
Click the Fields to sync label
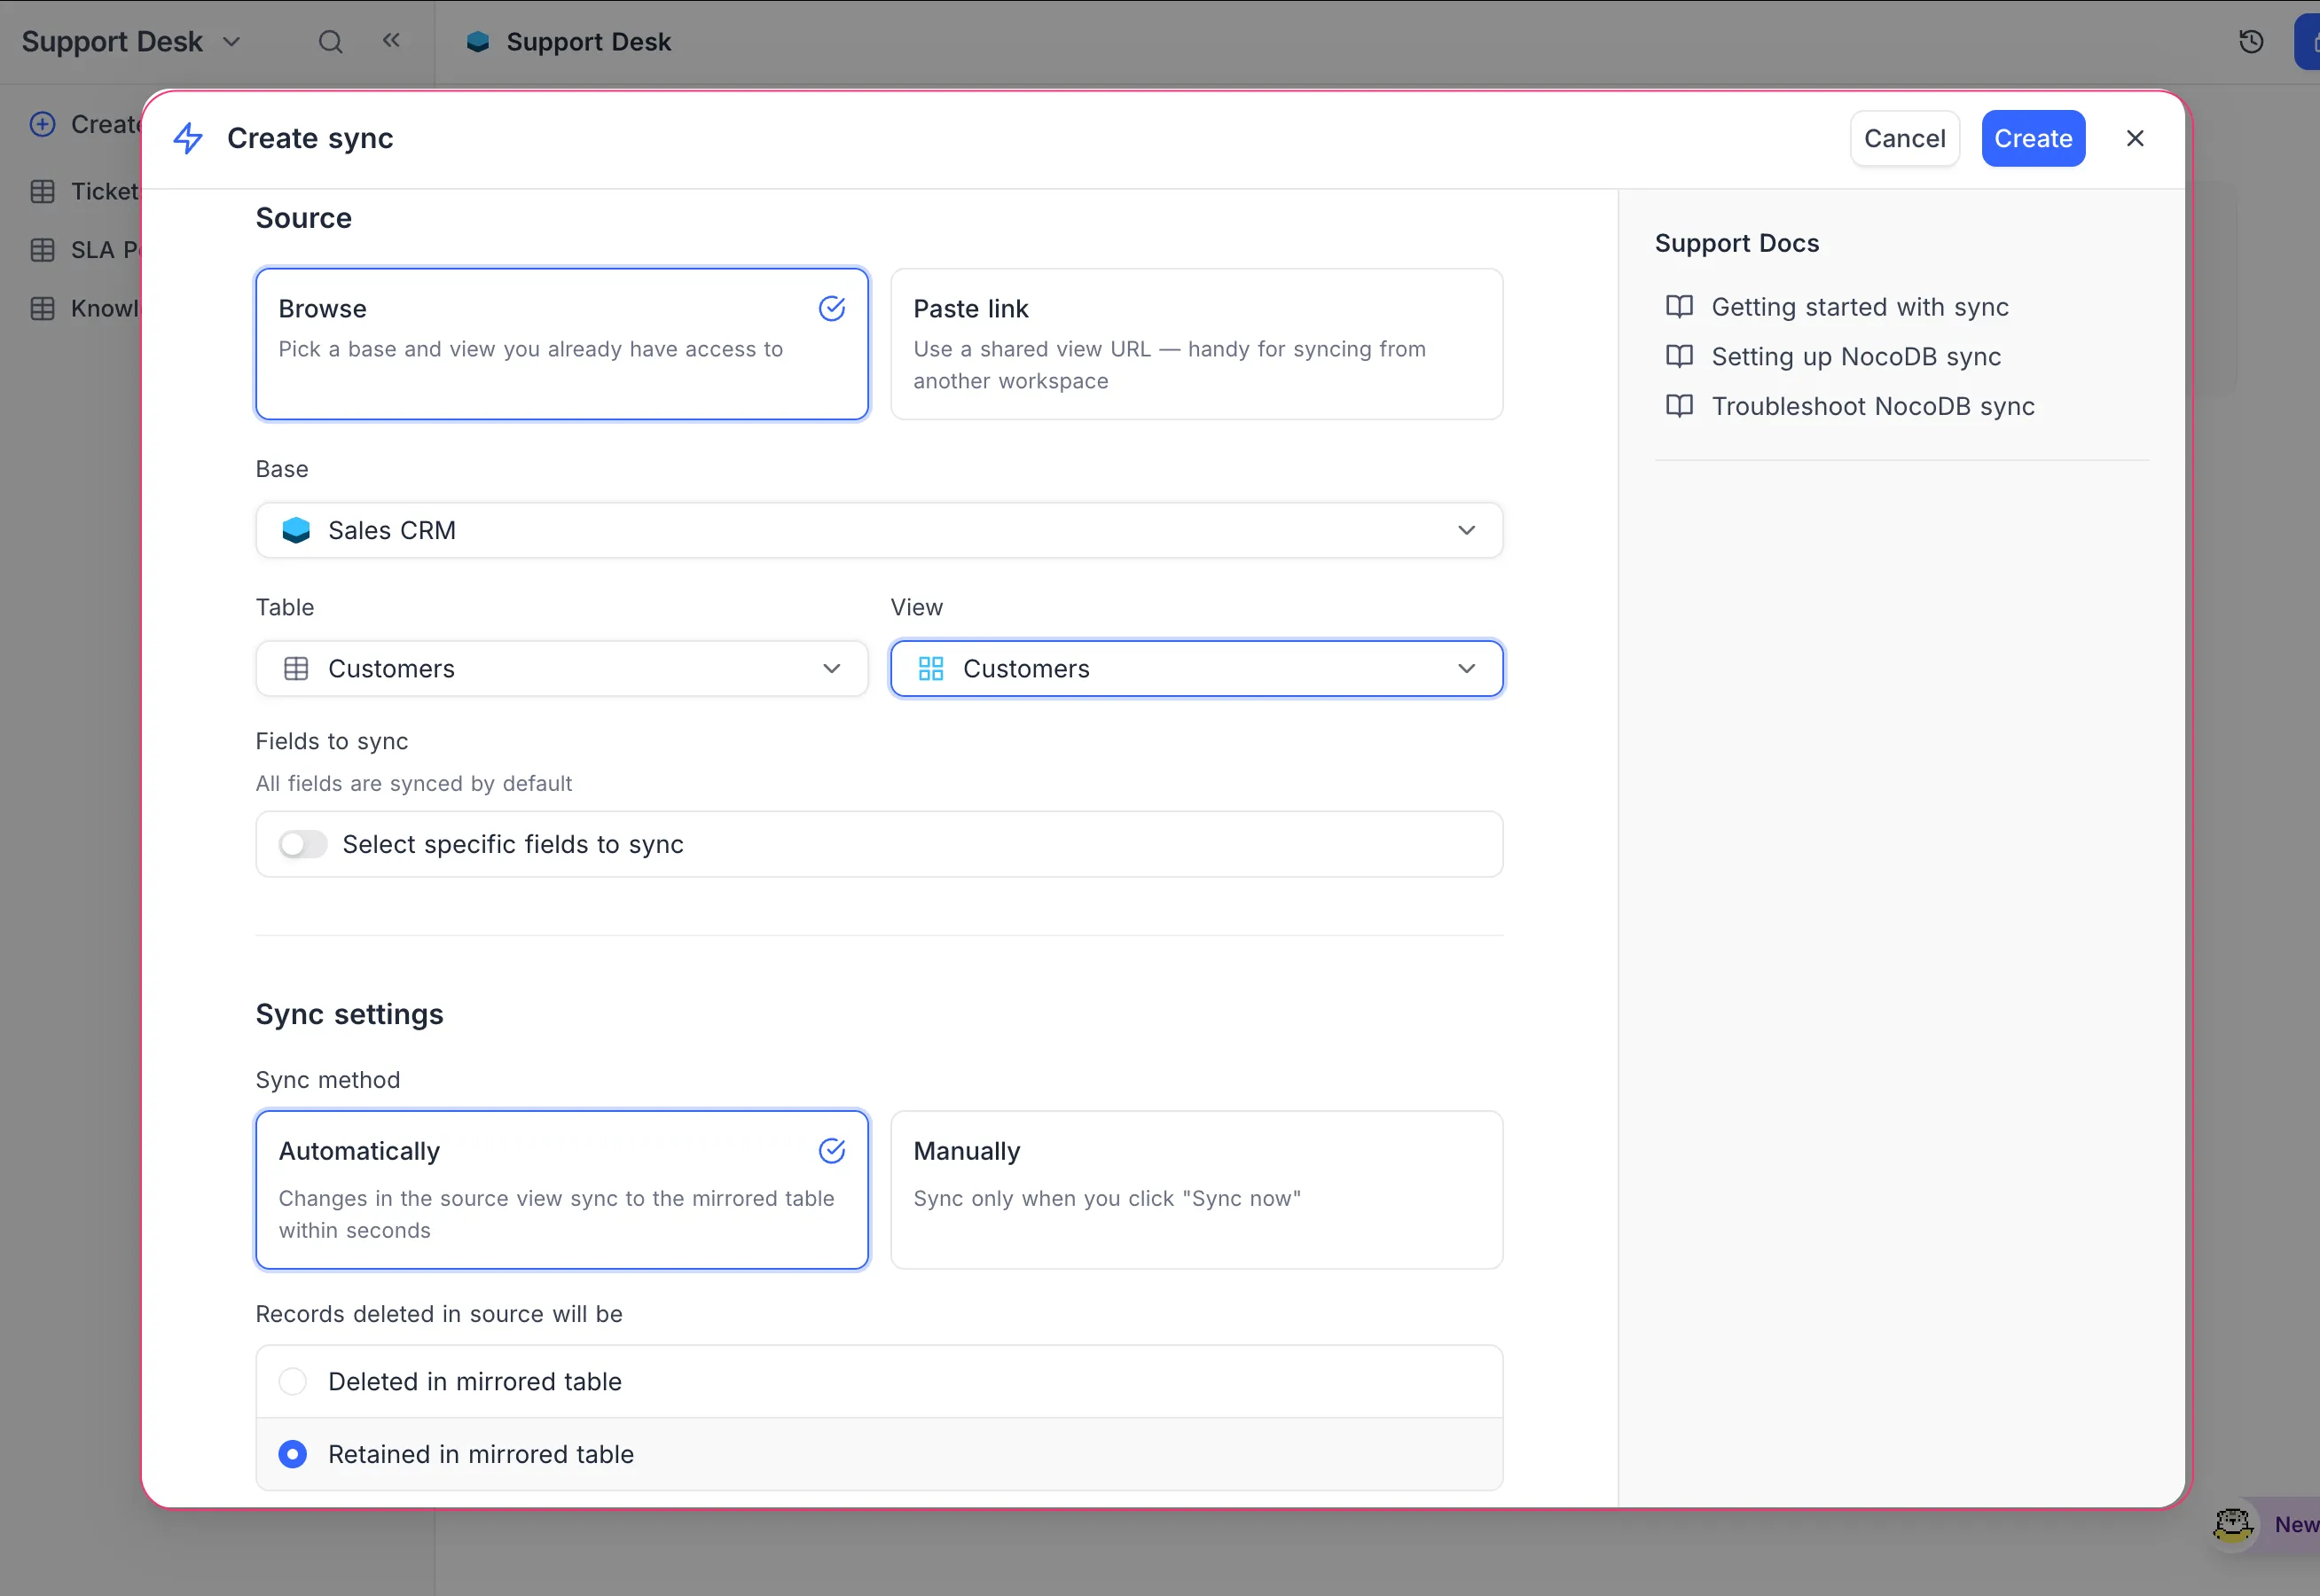332,741
